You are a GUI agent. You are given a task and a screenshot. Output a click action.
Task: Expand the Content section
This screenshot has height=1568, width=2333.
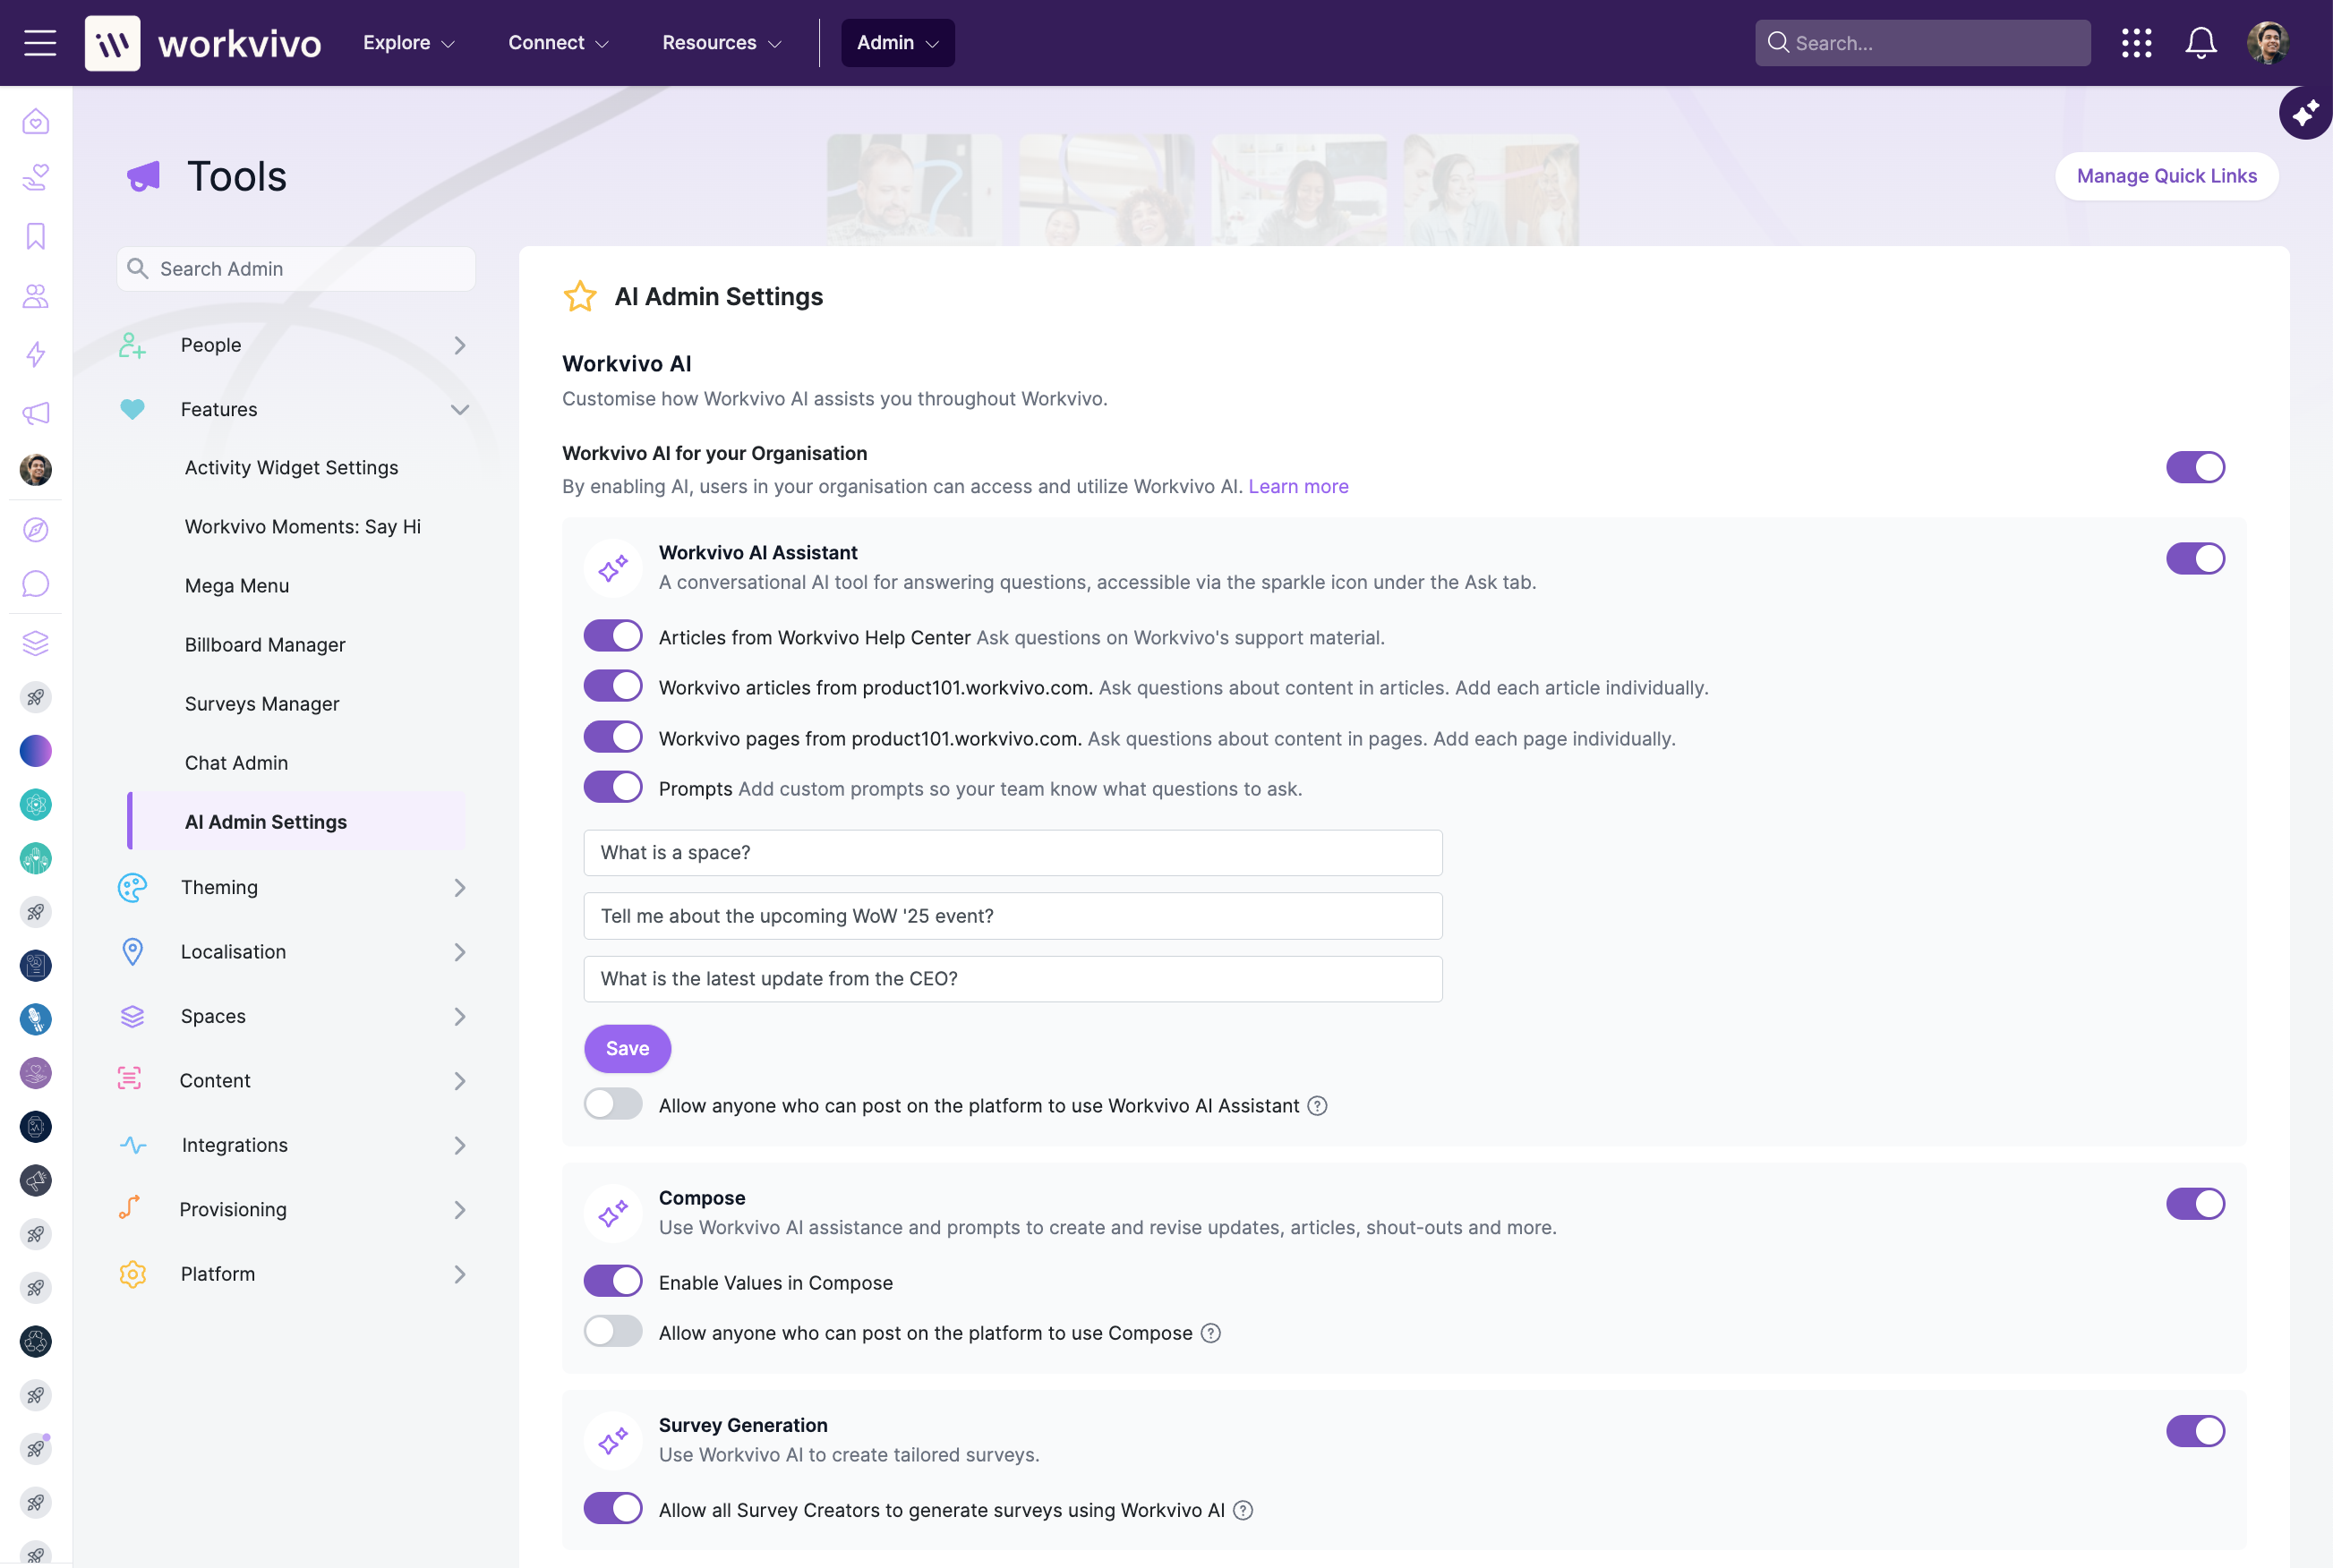point(293,1081)
